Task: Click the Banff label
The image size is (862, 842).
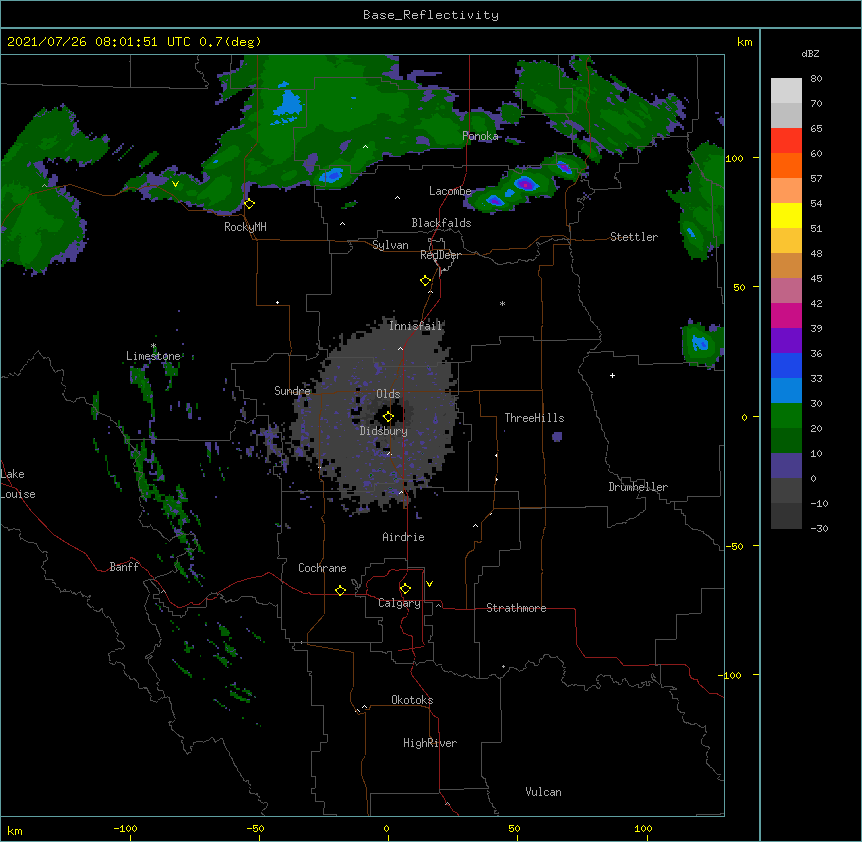Action: (124, 567)
